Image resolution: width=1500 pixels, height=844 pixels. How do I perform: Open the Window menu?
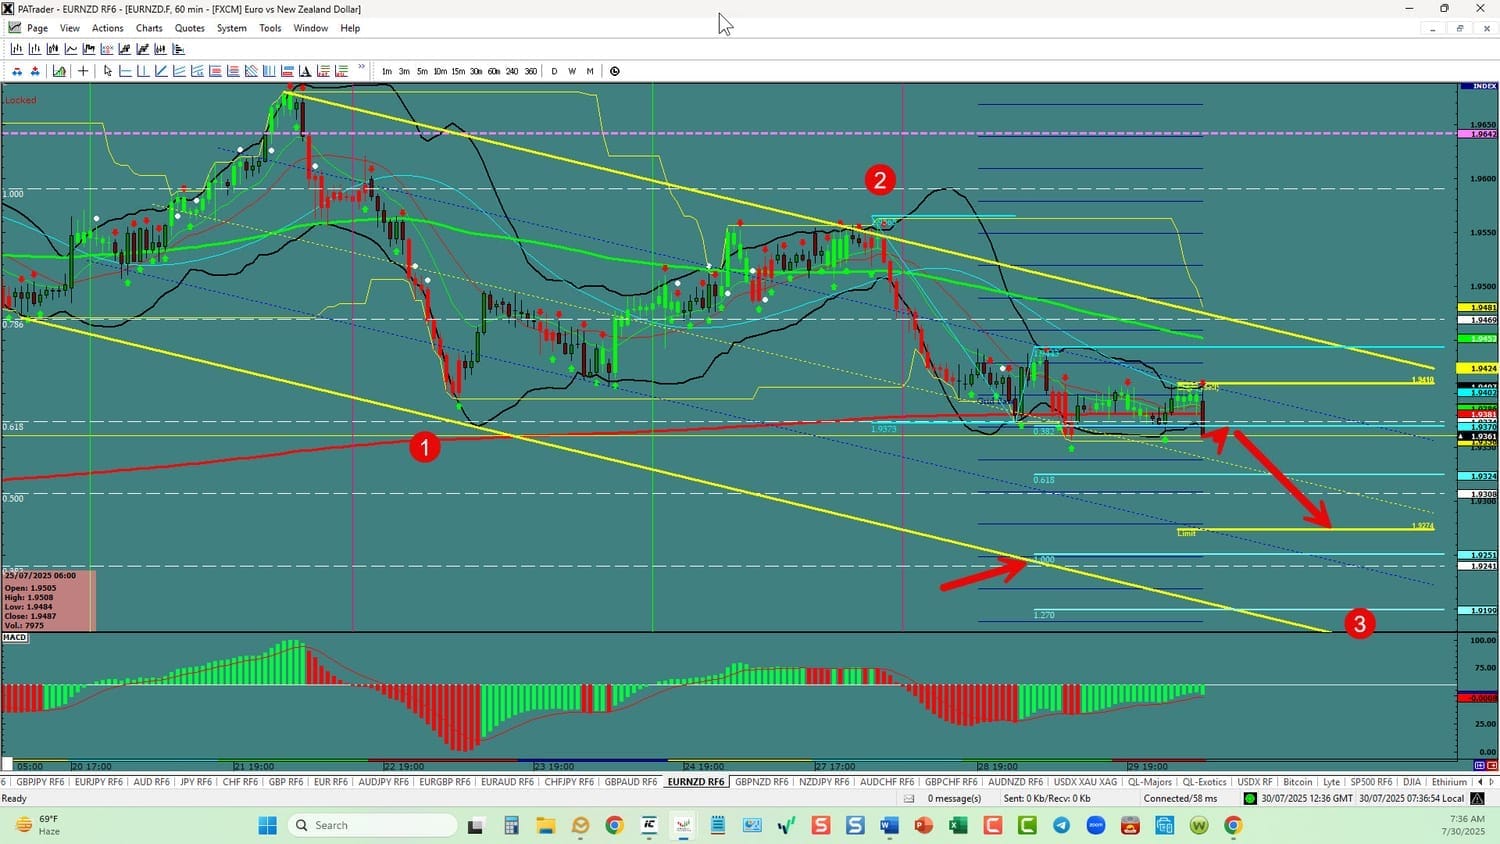tap(311, 28)
